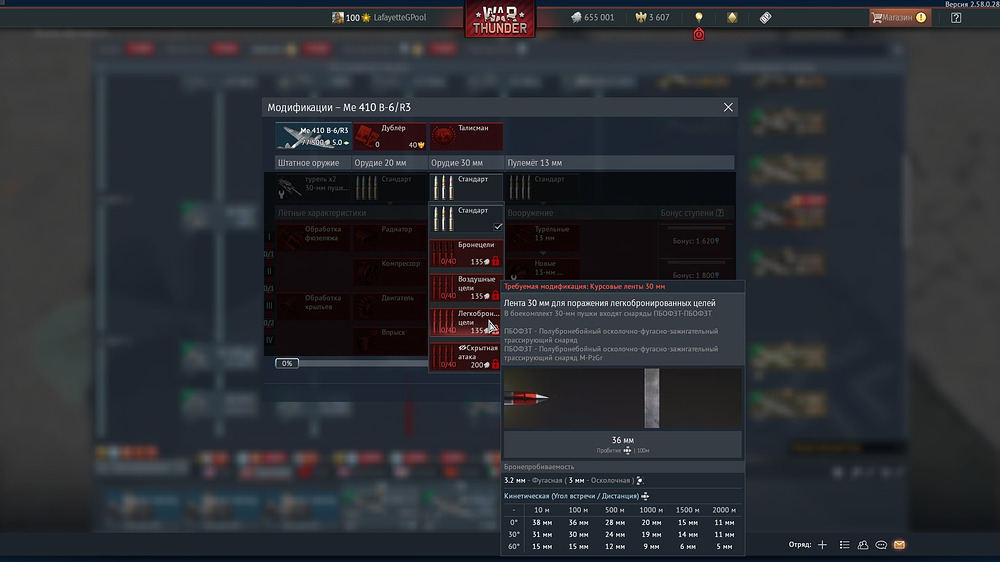Click the player avatar icon
The image size is (1000, 562).
338,17
